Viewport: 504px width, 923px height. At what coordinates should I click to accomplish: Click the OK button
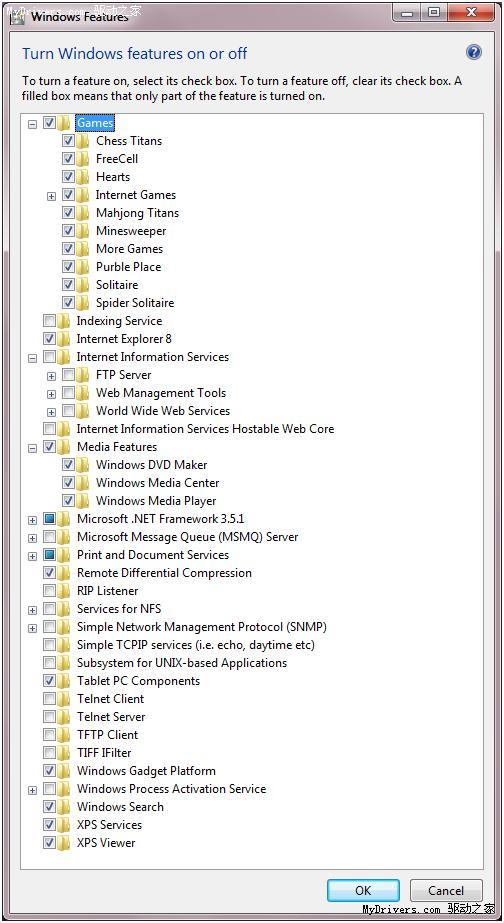point(363,890)
